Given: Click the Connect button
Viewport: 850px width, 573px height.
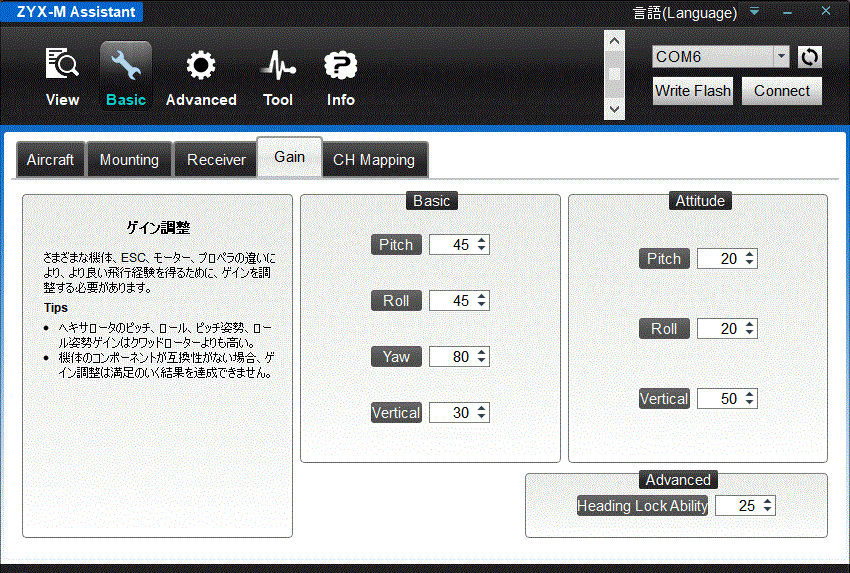Looking at the screenshot, I should coord(781,91).
